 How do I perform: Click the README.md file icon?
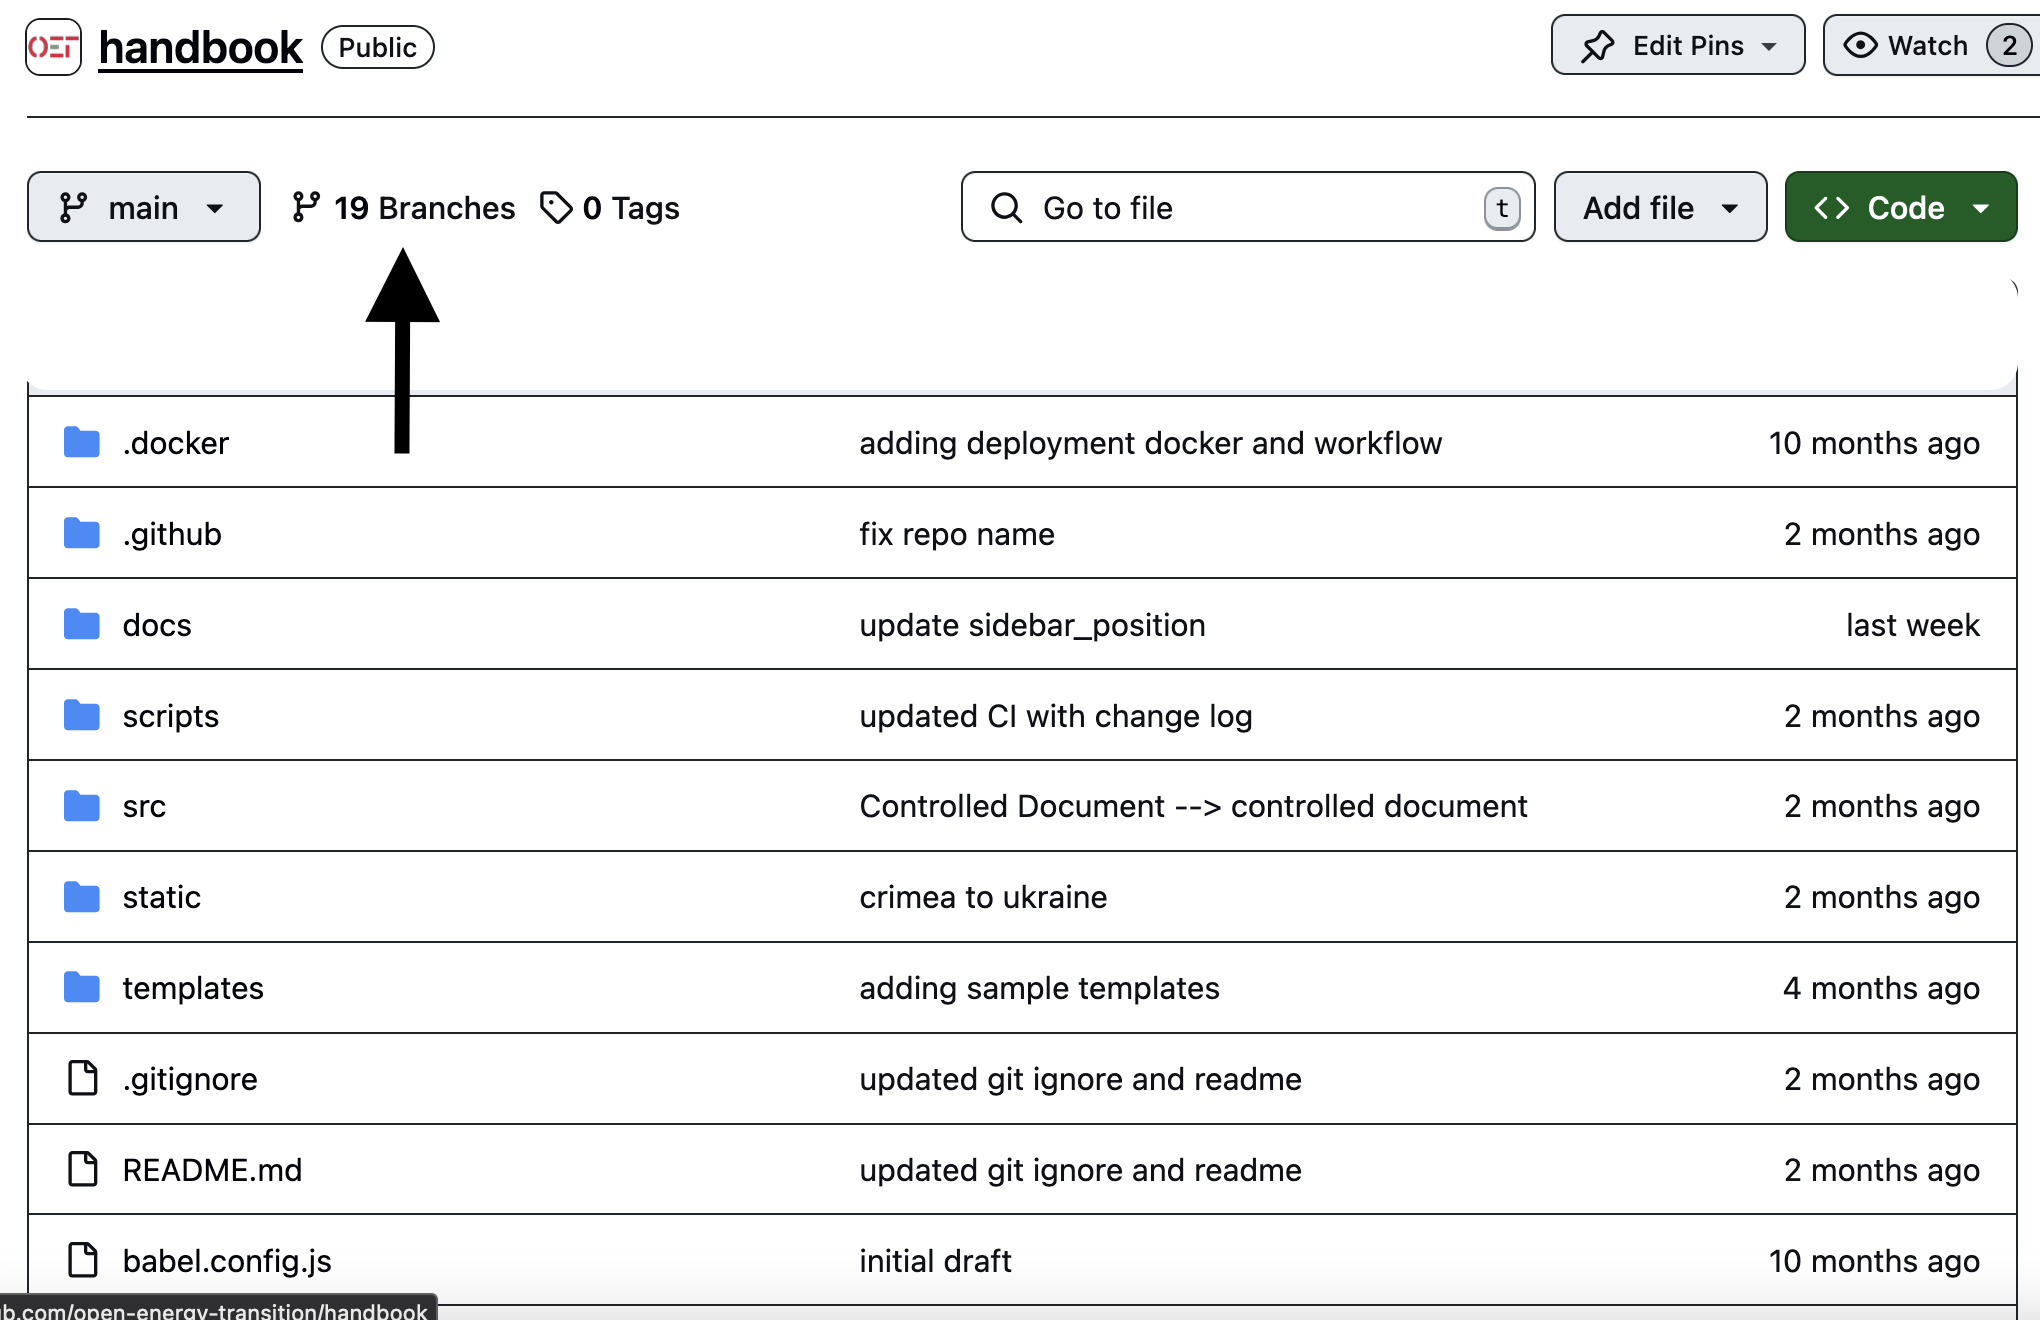point(82,1169)
